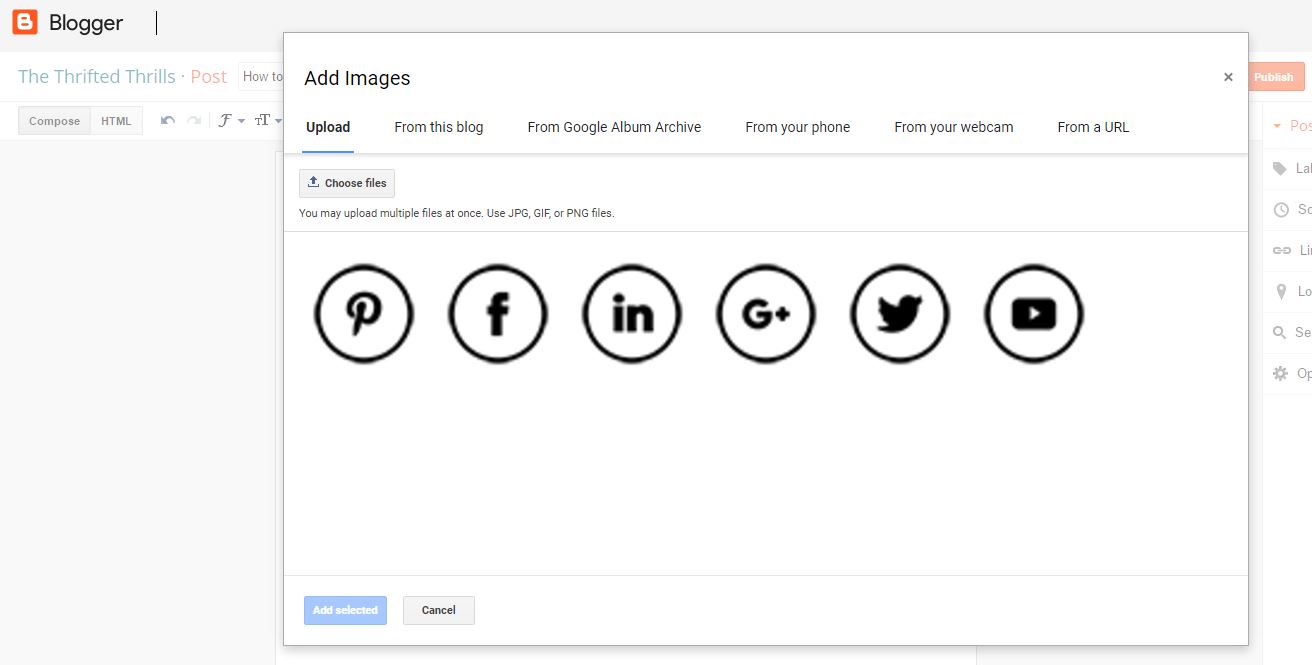This screenshot has height=665, width=1312.
Task: Open Options with the gear icon
Action: click(1280, 372)
